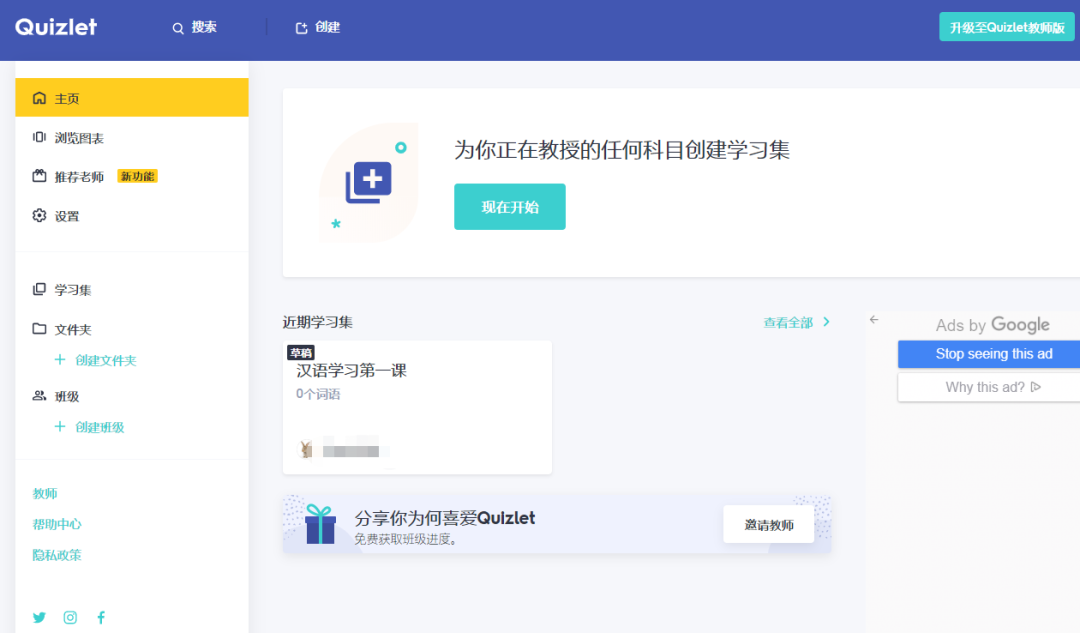Screen dimensions: 1080x633
Task: Open search using the magnifier icon
Action: point(177,28)
